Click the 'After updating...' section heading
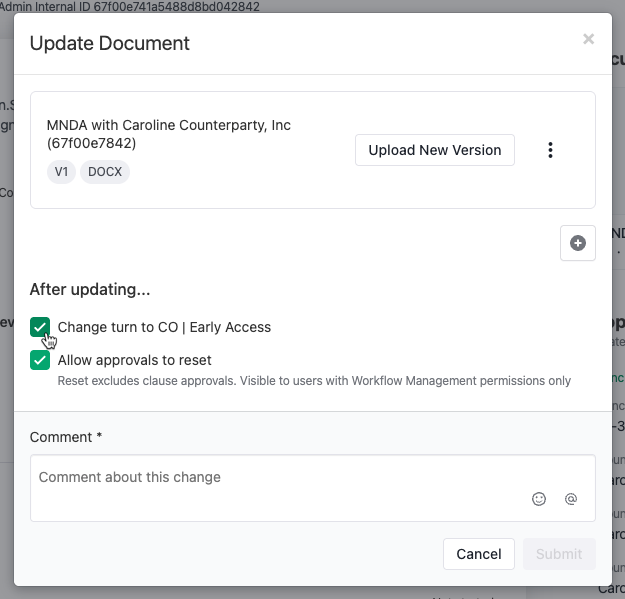This screenshot has width=625, height=599. (90, 289)
